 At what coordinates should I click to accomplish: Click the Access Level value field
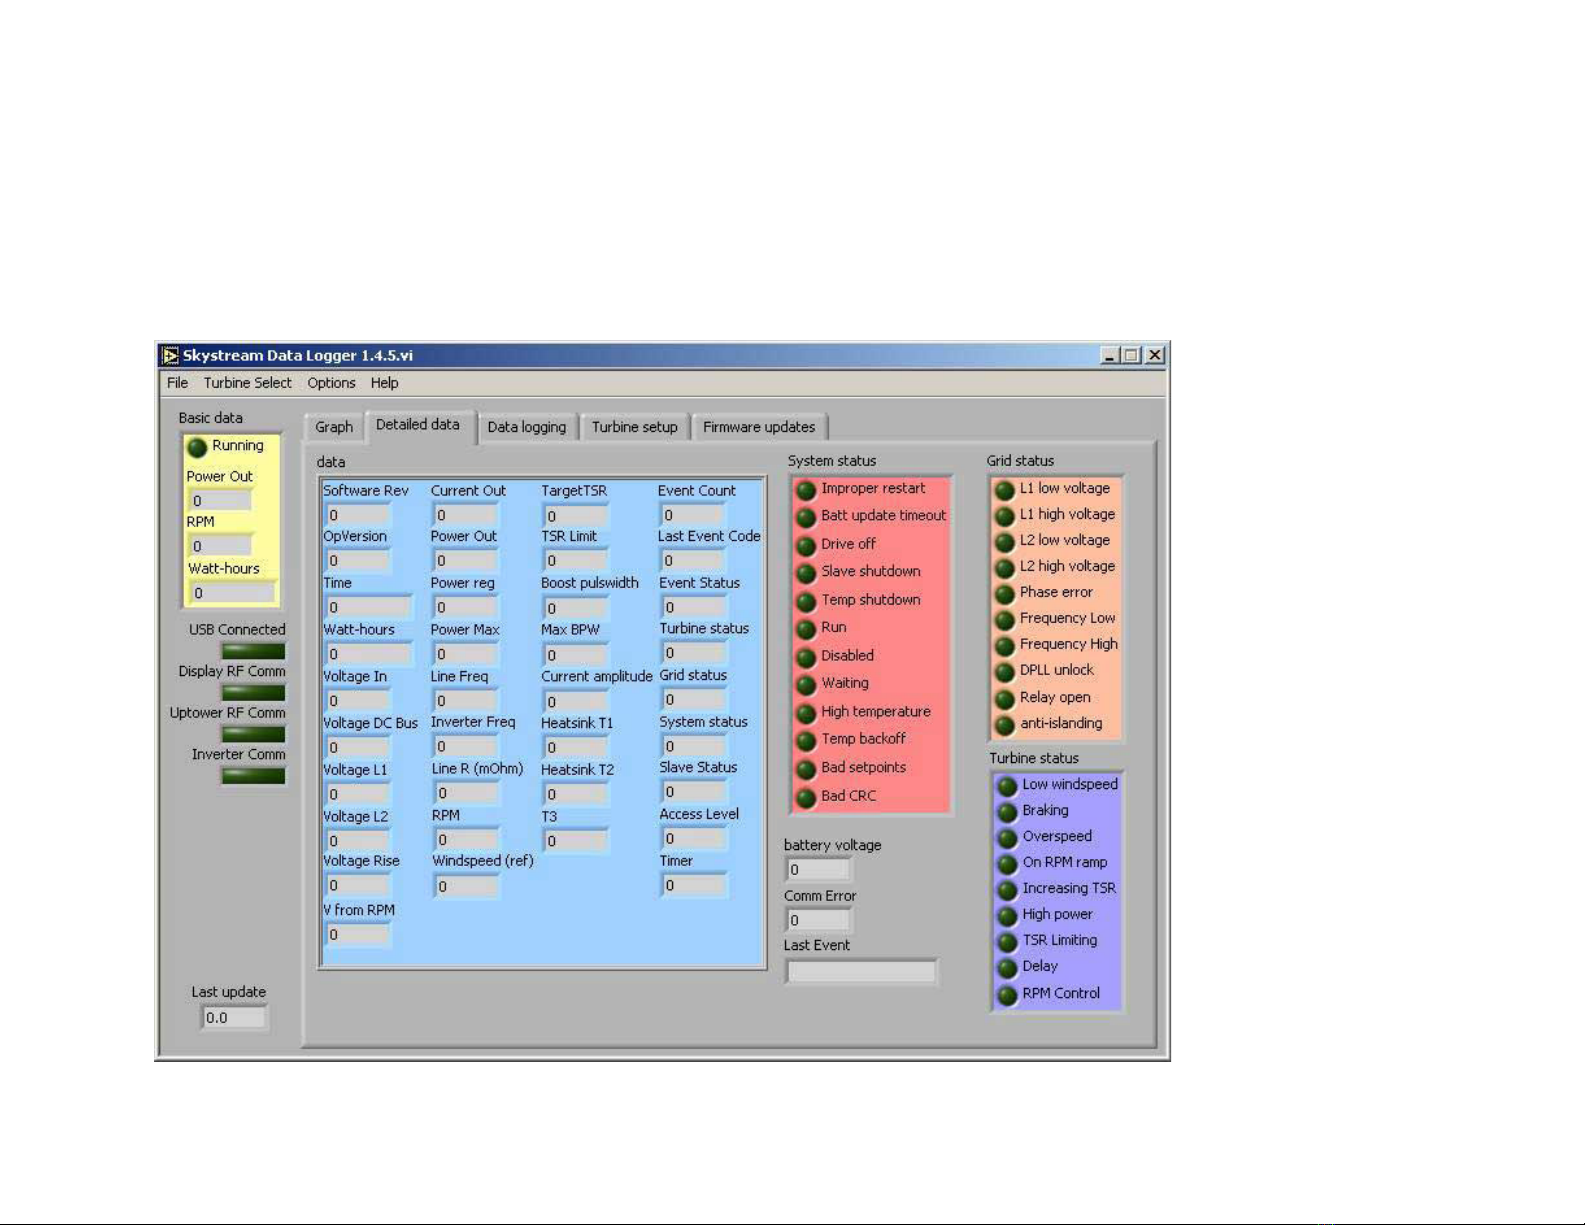(694, 838)
